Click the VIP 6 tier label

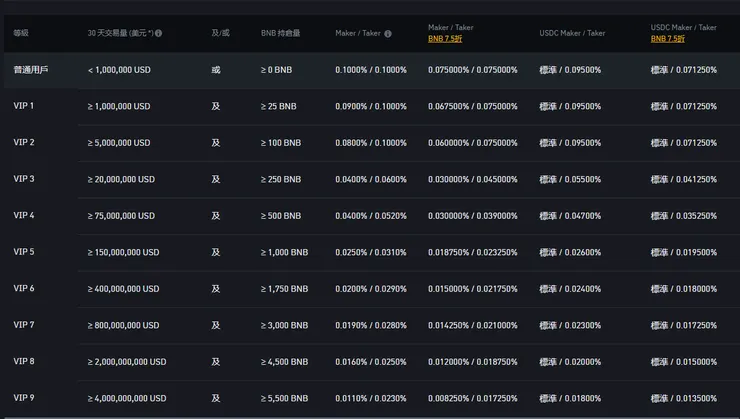[24, 288]
